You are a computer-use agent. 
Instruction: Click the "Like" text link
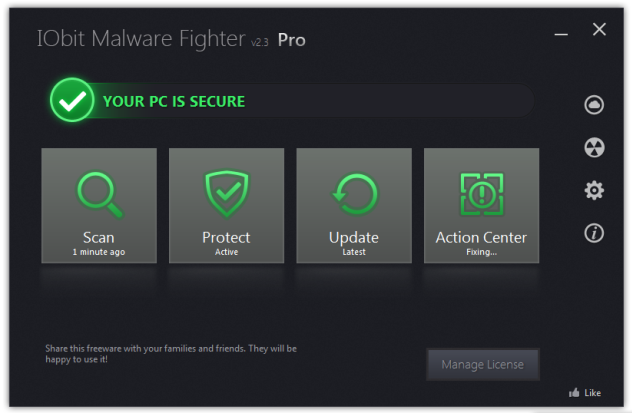[x=594, y=393]
